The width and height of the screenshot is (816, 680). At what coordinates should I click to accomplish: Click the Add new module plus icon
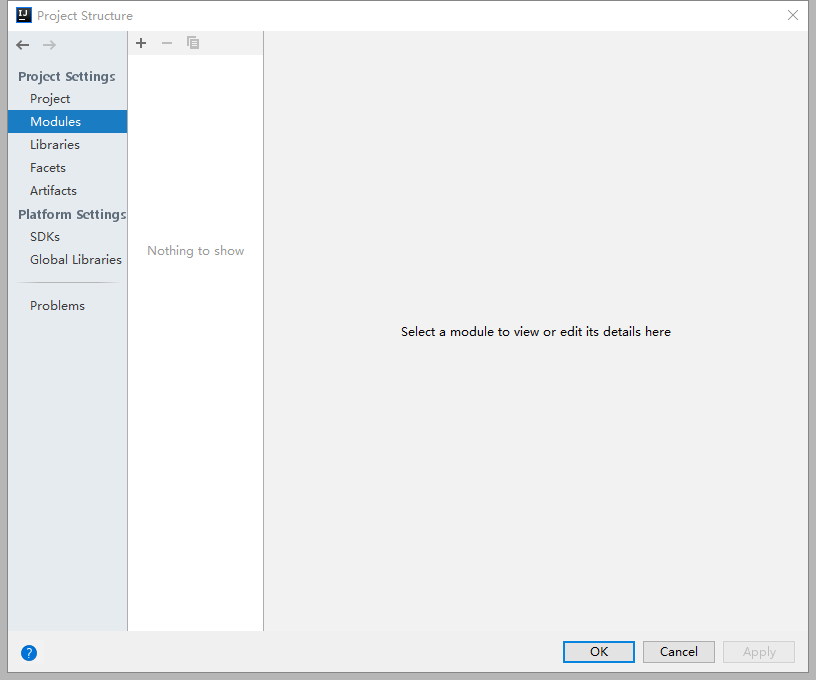pos(141,43)
